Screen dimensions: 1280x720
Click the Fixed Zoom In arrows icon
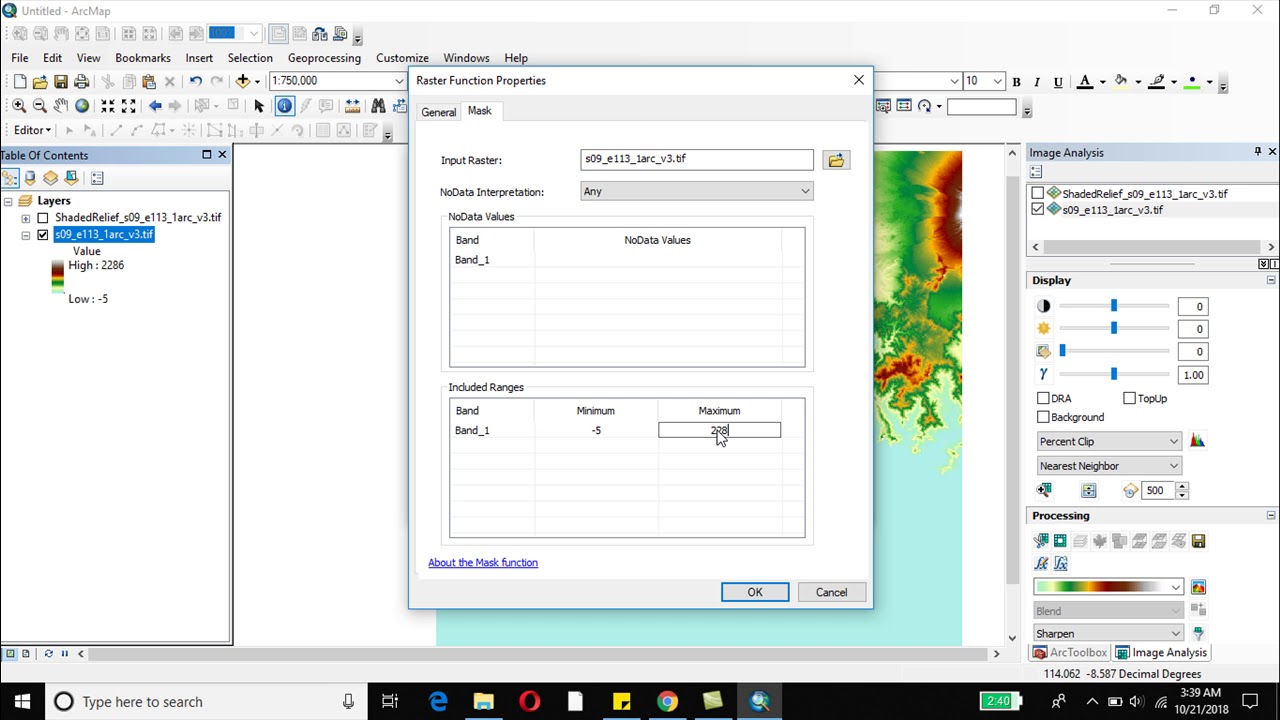coord(108,106)
